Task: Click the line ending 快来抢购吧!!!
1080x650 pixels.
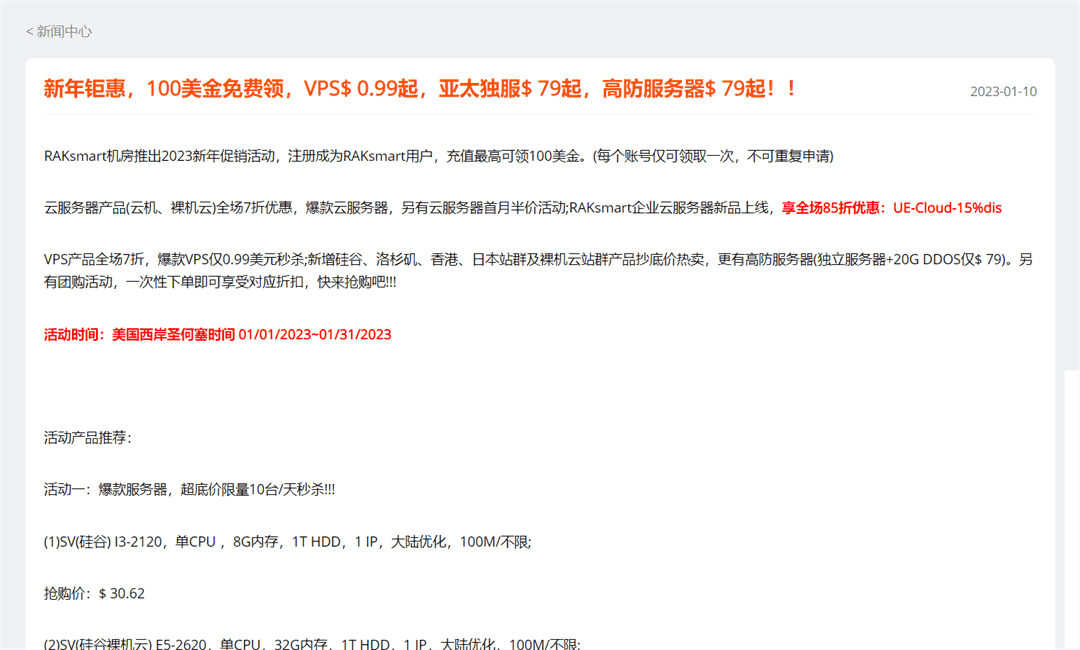Action: 220,282
